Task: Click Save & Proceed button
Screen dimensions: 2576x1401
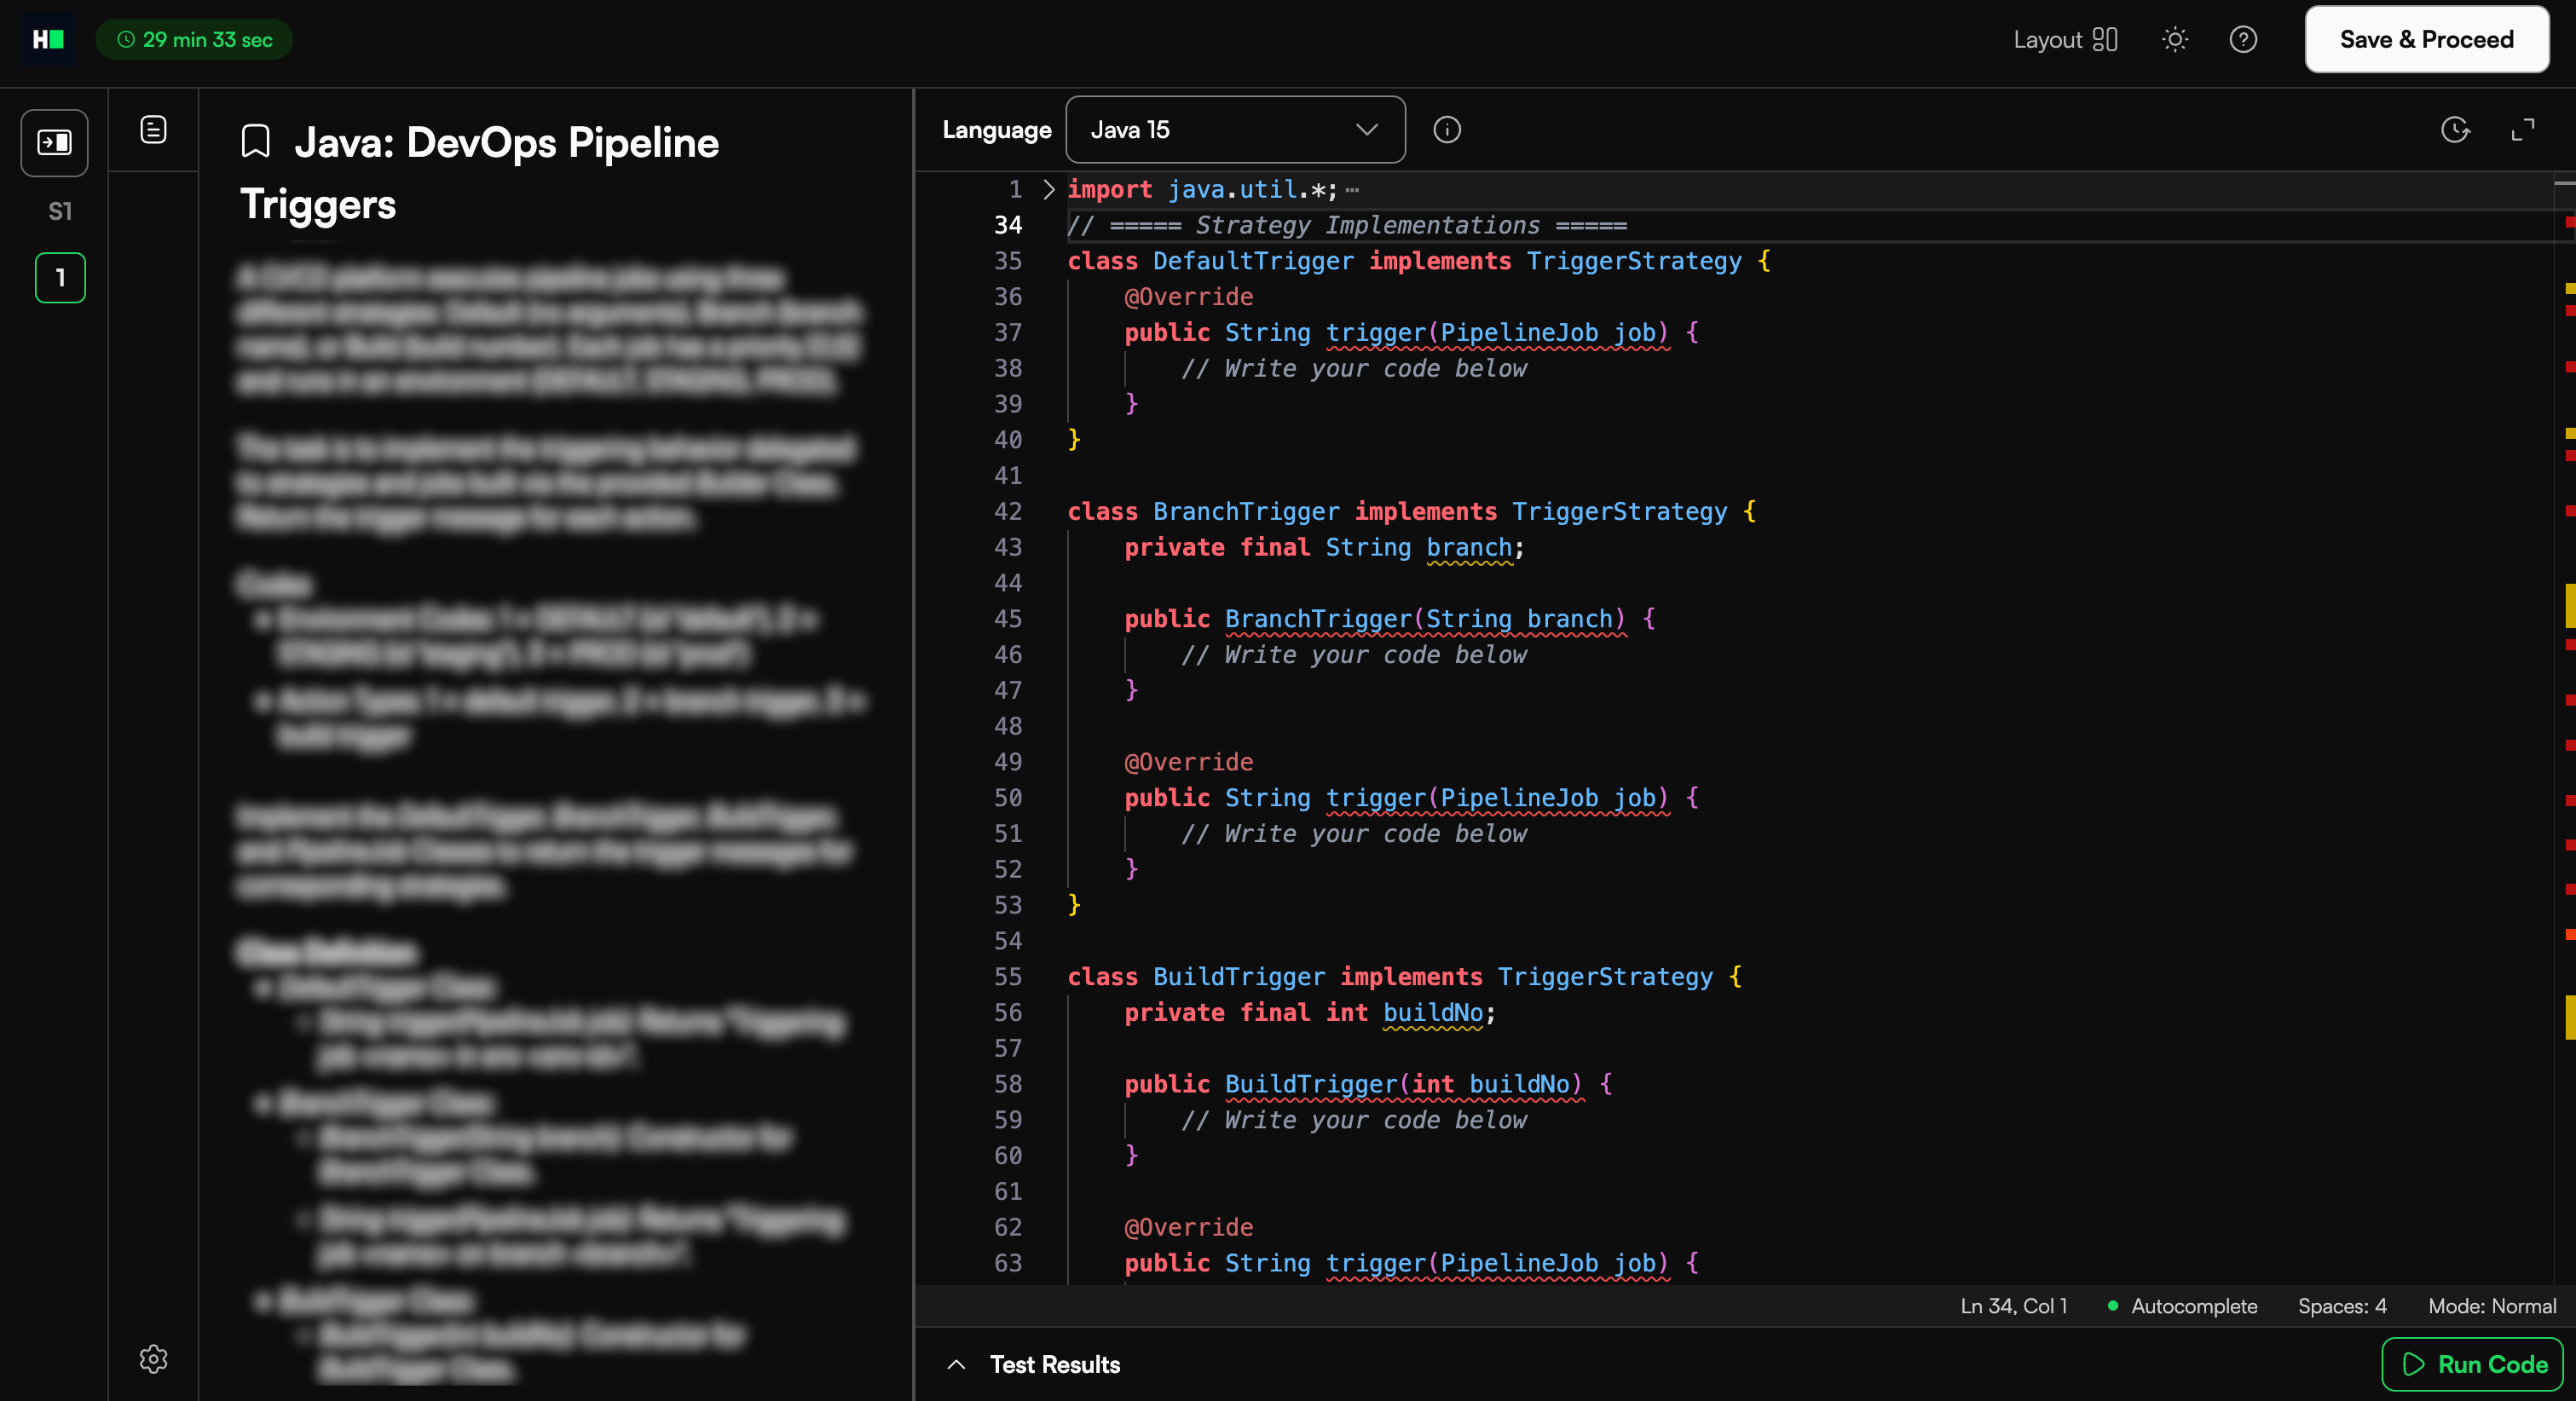Action: pyautogui.click(x=2426, y=40)
